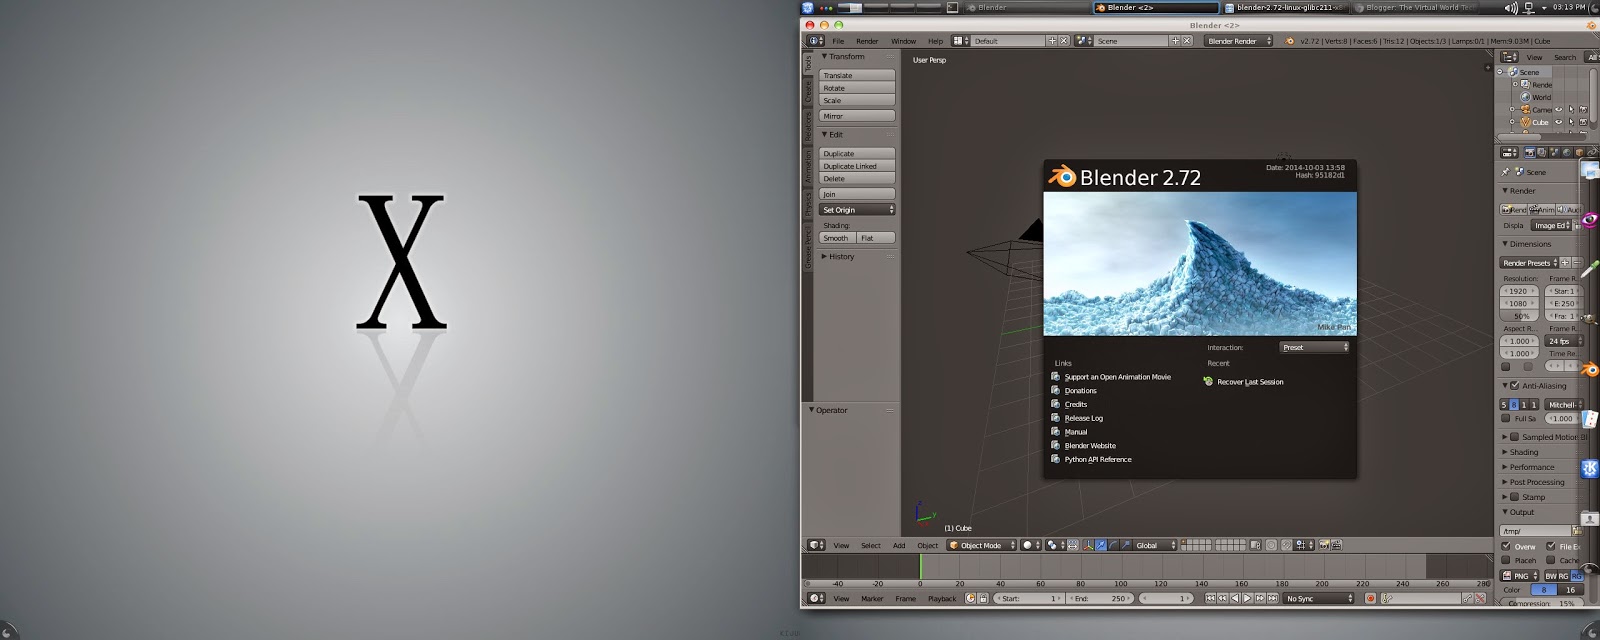Click the Blender logo on splash screen
The image size is (1600, 640).
point(1061,177)
